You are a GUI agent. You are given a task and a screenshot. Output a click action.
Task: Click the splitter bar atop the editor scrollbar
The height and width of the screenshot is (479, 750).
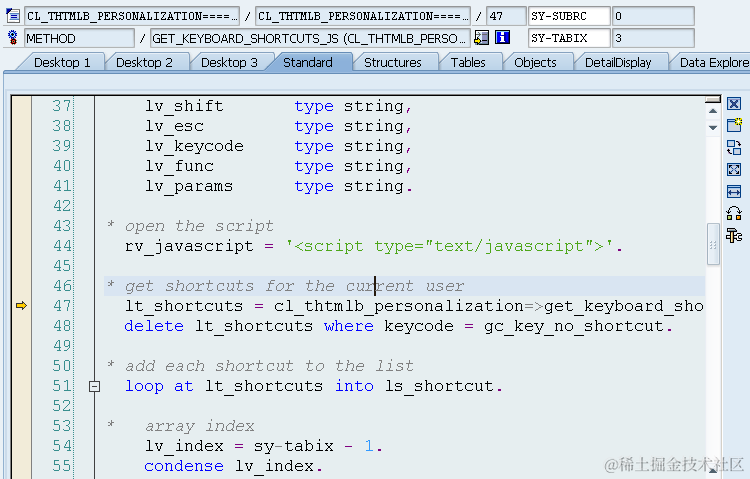[713, 99]
